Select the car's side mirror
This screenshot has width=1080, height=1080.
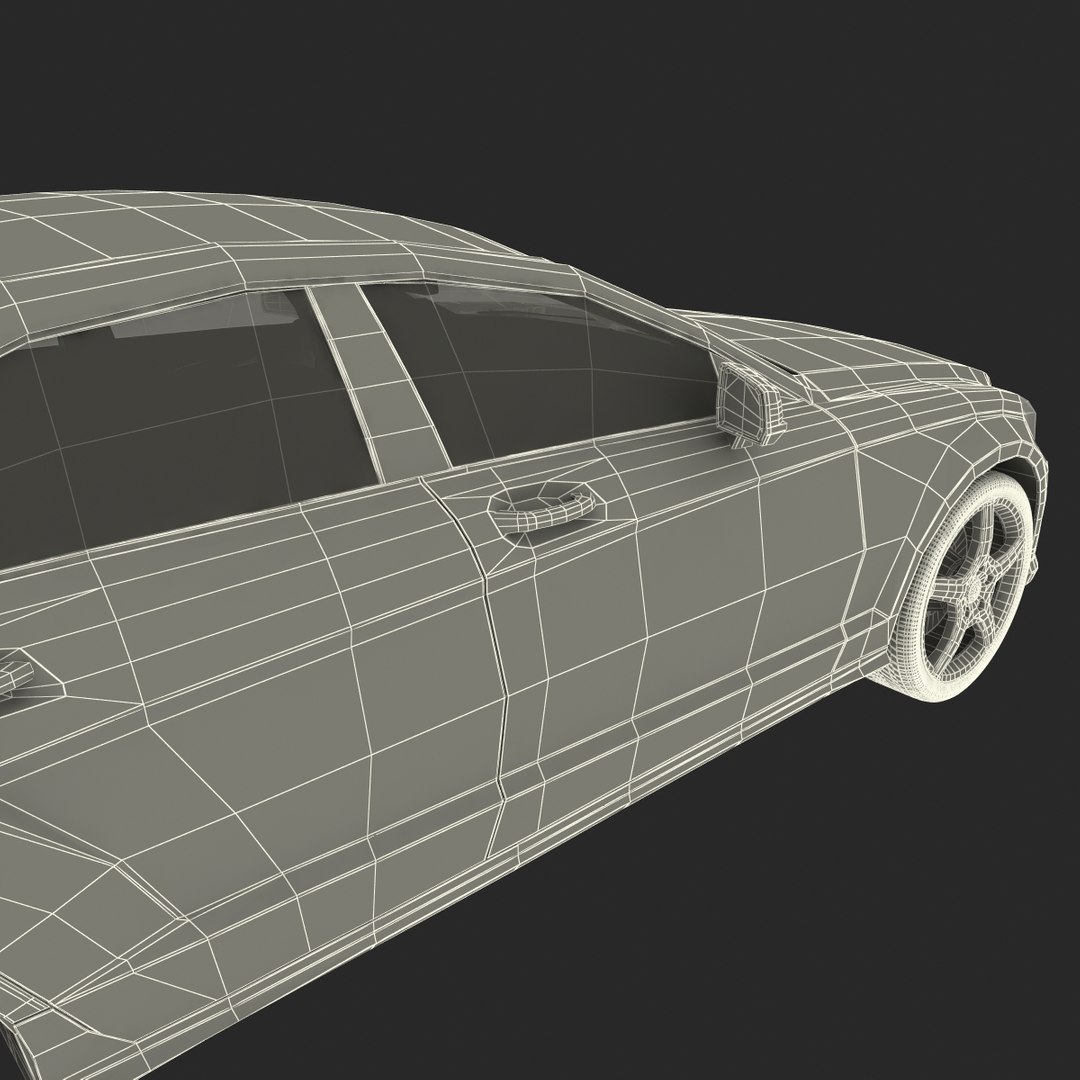751,406
